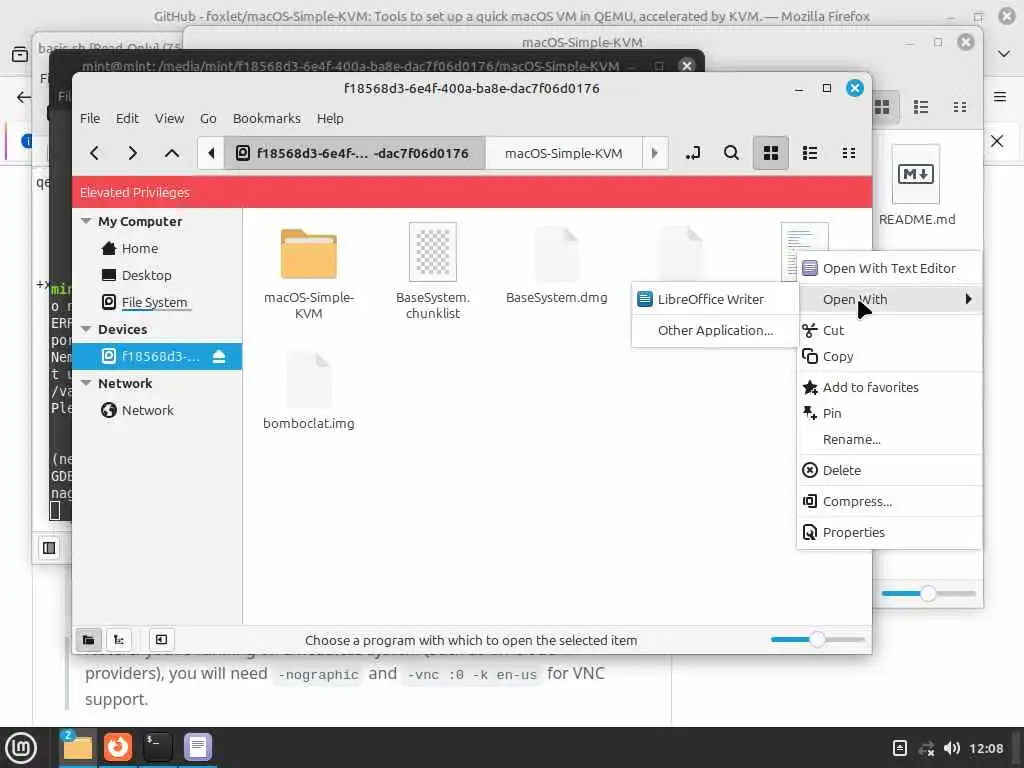Open the file manager taskbar icon
The image size is (1024, 768).
pyautogui.click(x=78, y=747)
